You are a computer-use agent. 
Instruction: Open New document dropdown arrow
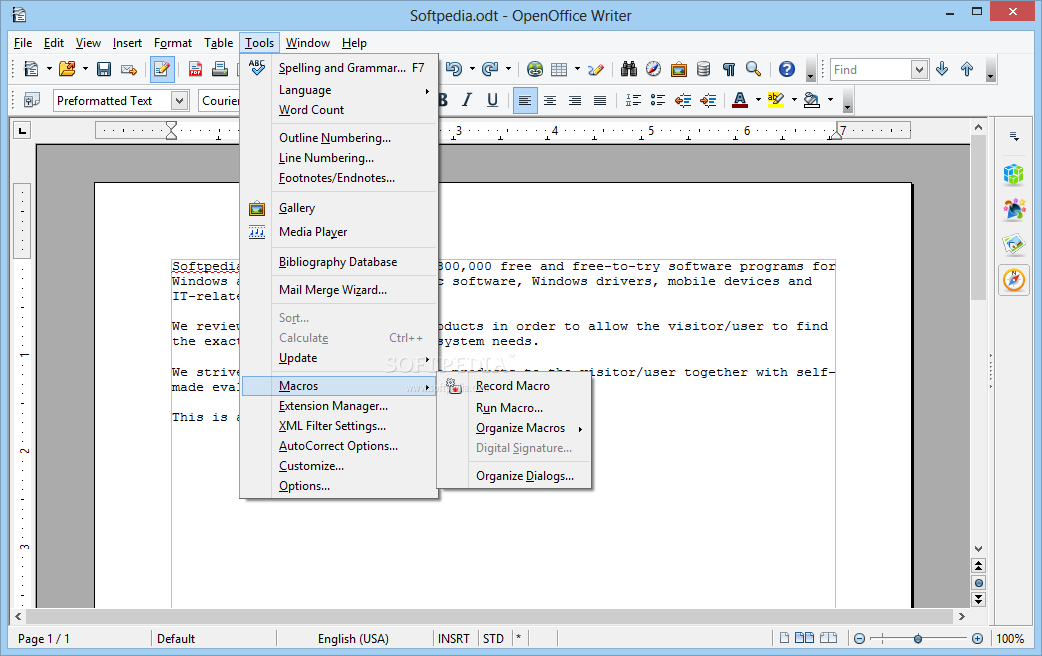pyautogui.click(x=49, y=69)
